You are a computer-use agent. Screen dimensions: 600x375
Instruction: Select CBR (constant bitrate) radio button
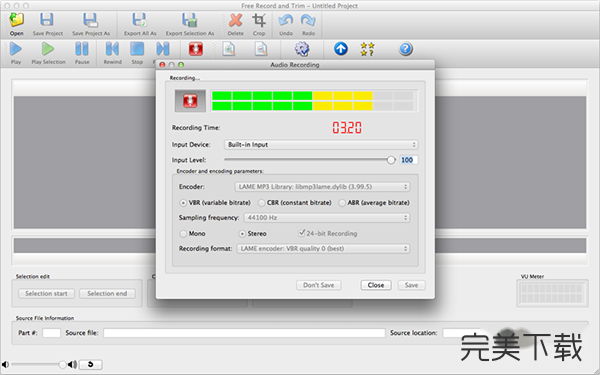pos(261,203)
